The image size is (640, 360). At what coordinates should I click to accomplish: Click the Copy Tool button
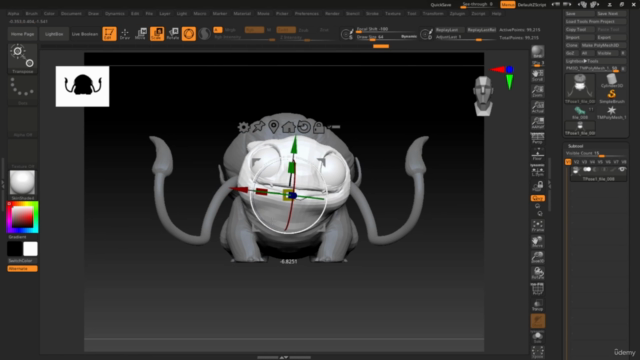[x=580, y=29]
